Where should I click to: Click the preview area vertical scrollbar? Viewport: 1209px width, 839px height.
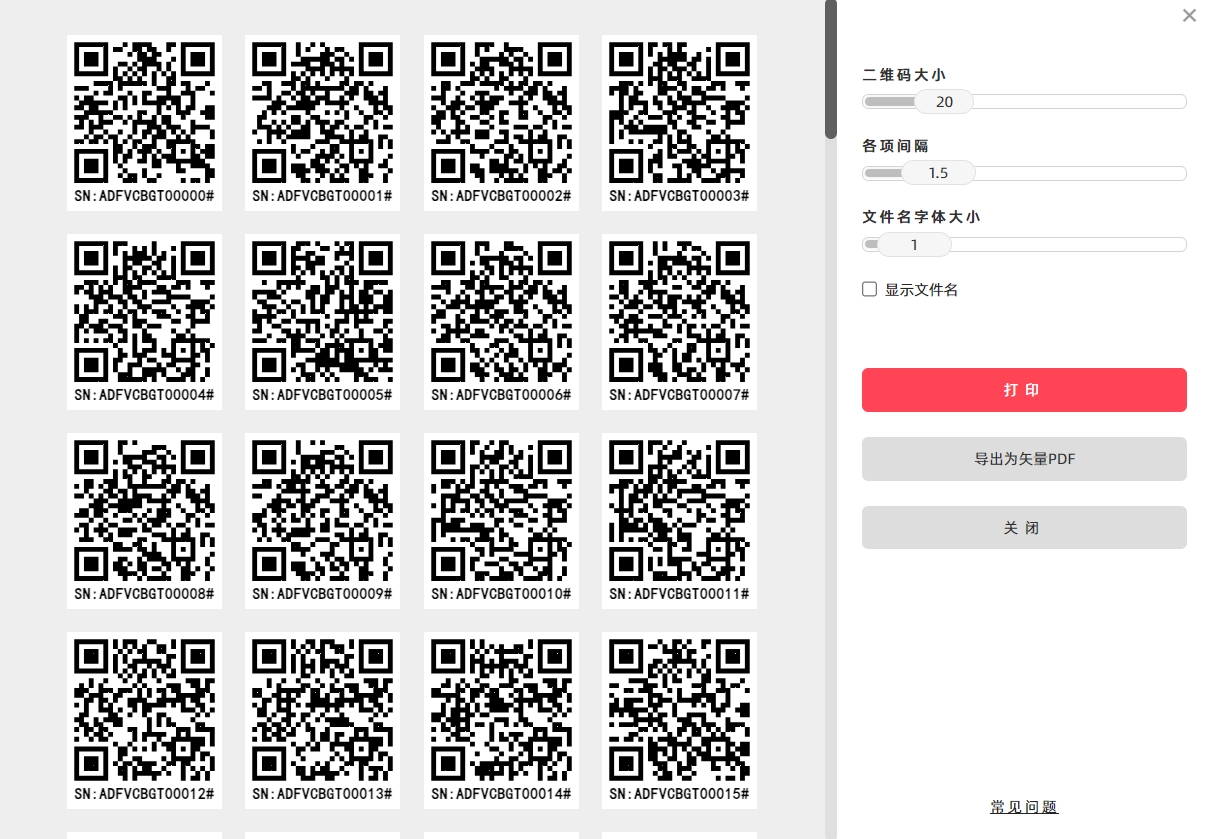[831, 70]
